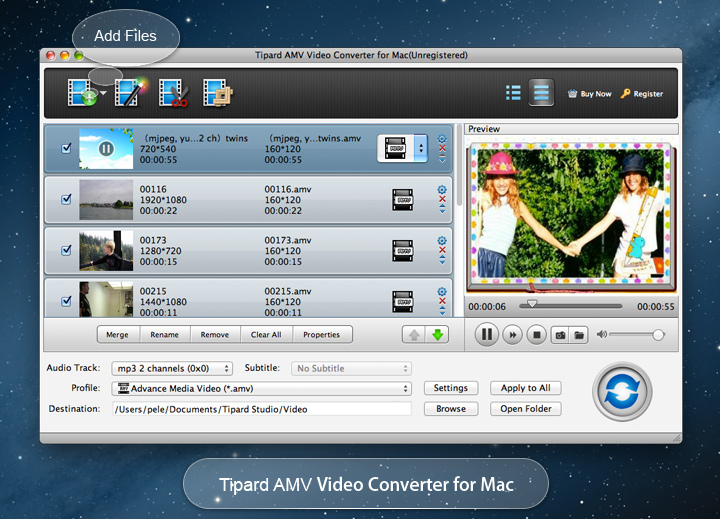Adjust the volume slider knob
This screenshot has width=720, height=519.
pos(658,335)
